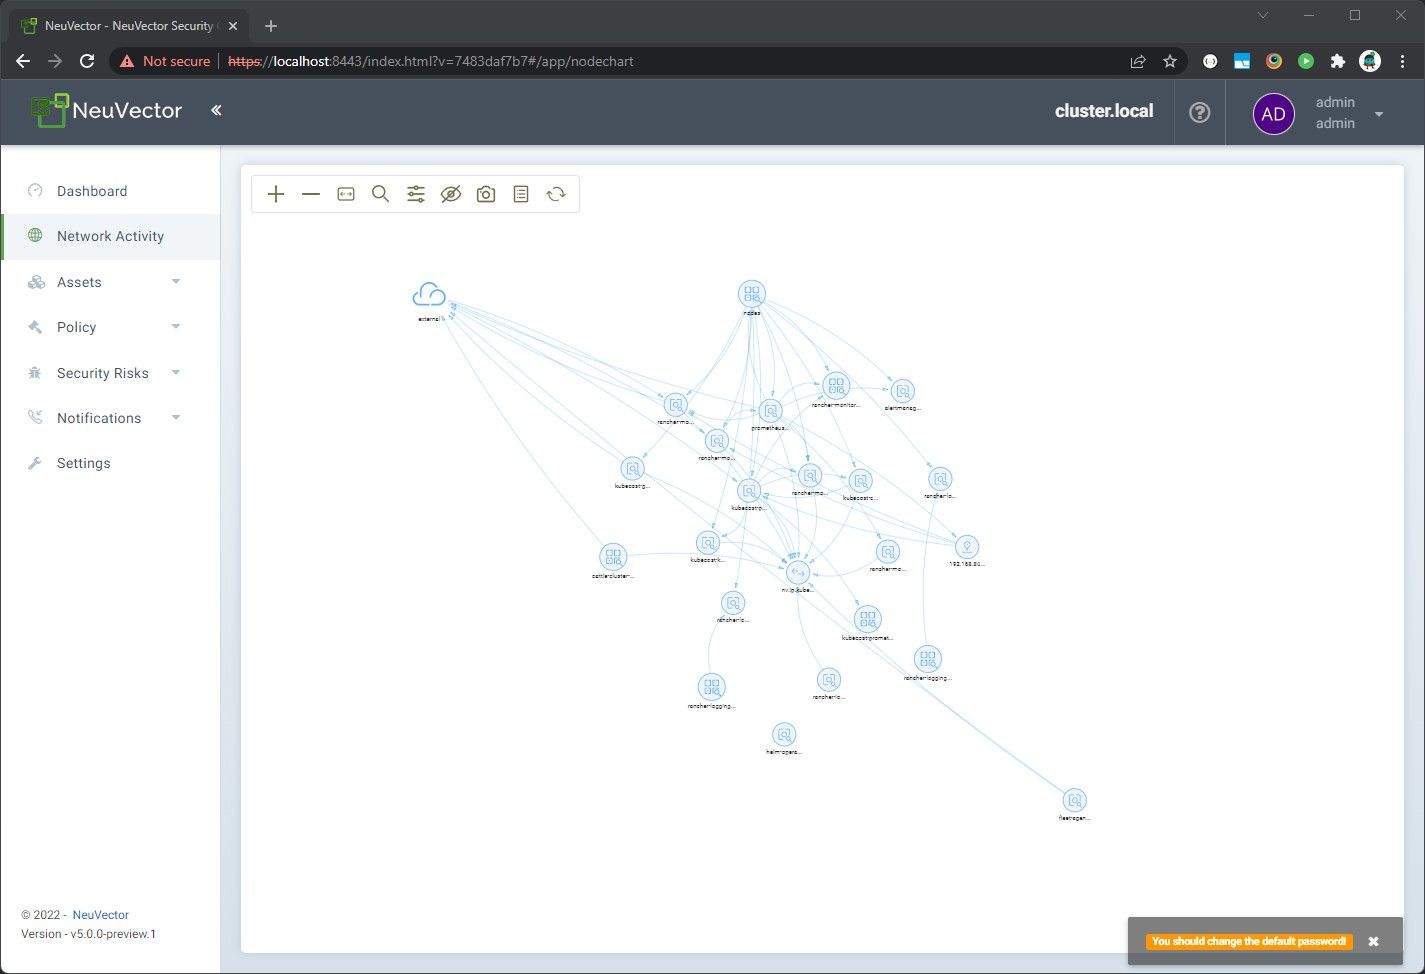Viewport: 1425px width, 974px height.
Task: Close the NeuVector browser tab
Action: (233, 26)
